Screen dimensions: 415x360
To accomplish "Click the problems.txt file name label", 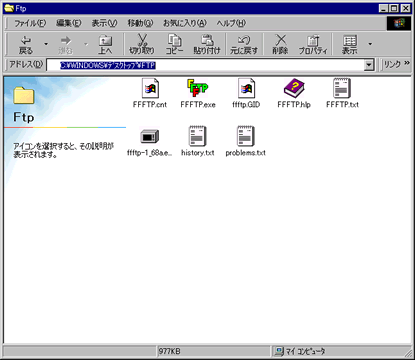I will pos(246,153).
